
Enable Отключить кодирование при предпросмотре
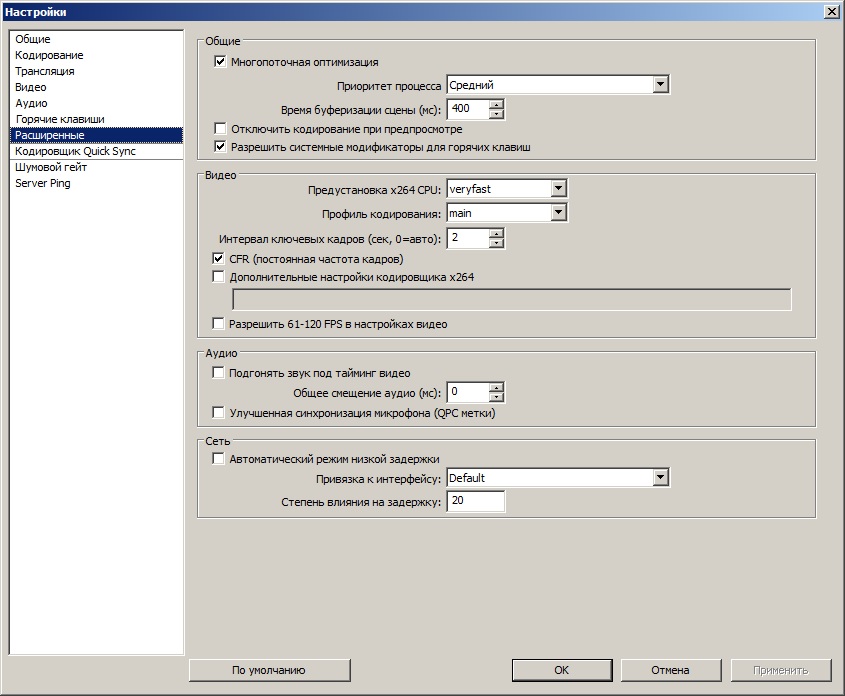point(220,128)
